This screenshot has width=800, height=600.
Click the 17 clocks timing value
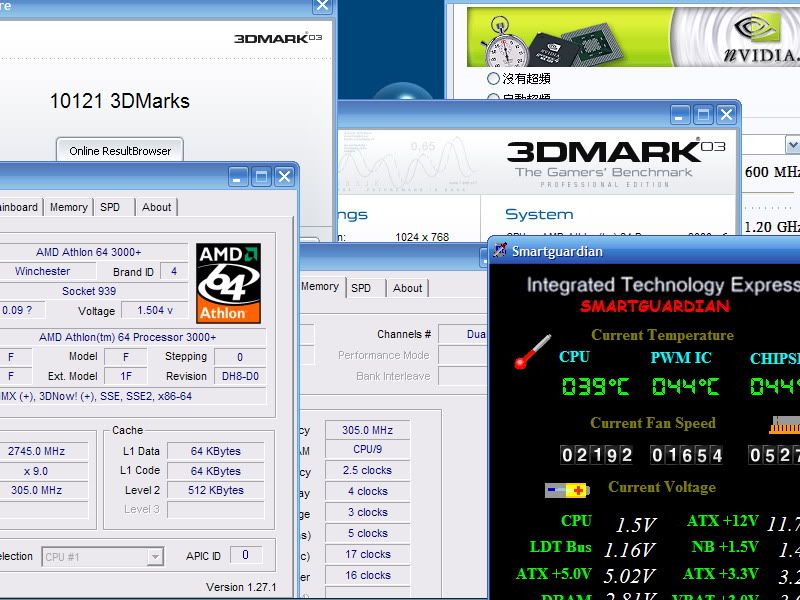pos(367,554)
